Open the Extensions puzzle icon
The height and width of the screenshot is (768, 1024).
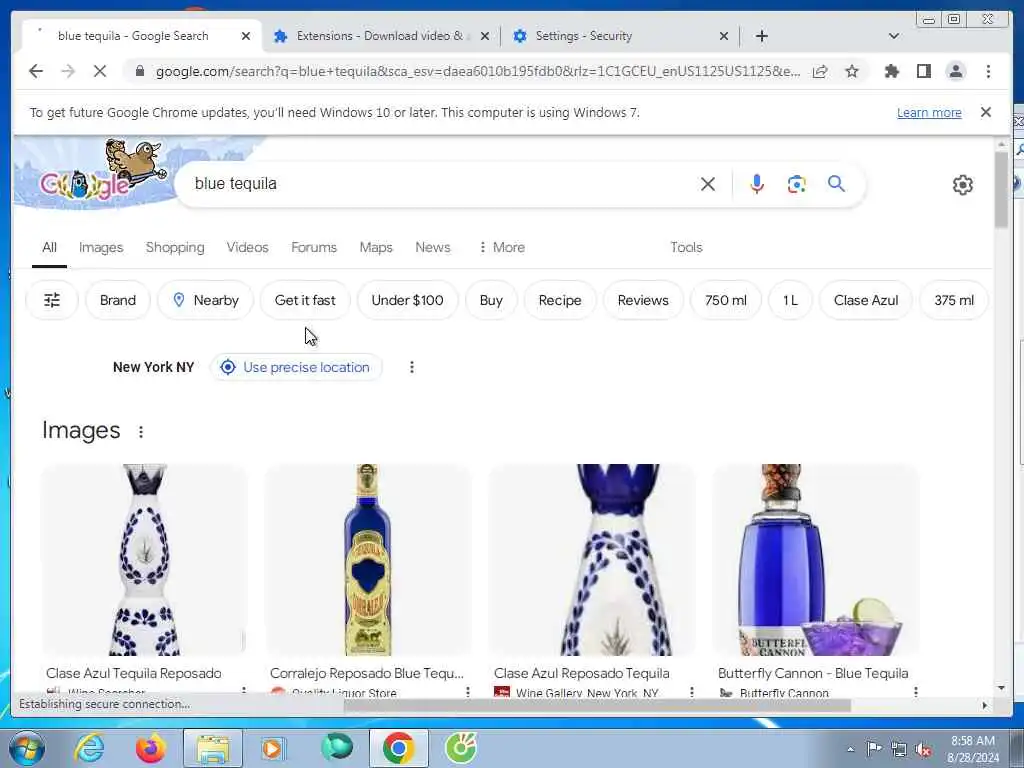(x=891, y=71)
